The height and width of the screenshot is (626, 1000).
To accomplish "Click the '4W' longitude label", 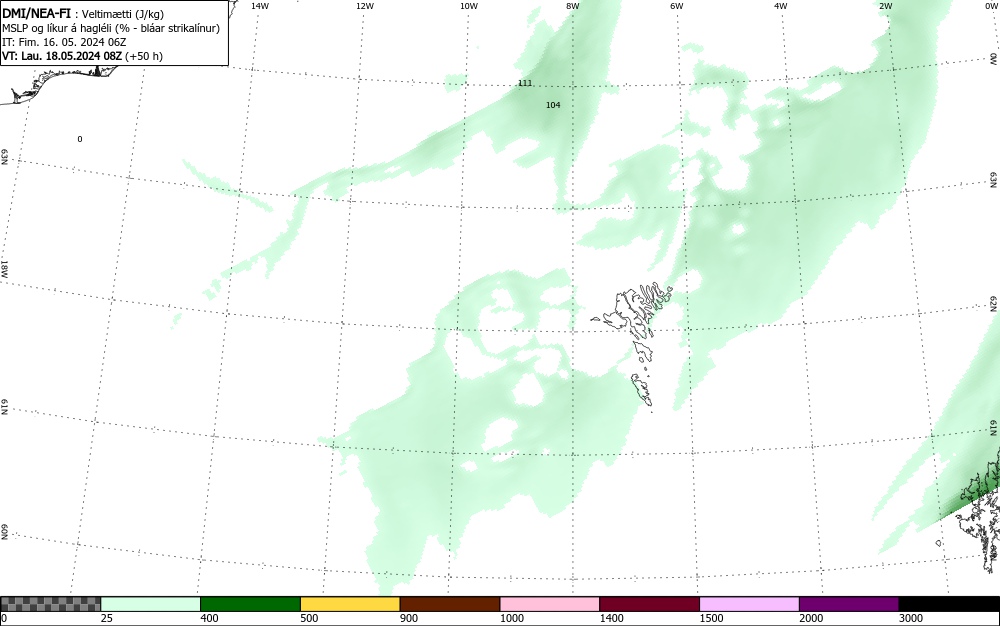I will coord(781,6).
